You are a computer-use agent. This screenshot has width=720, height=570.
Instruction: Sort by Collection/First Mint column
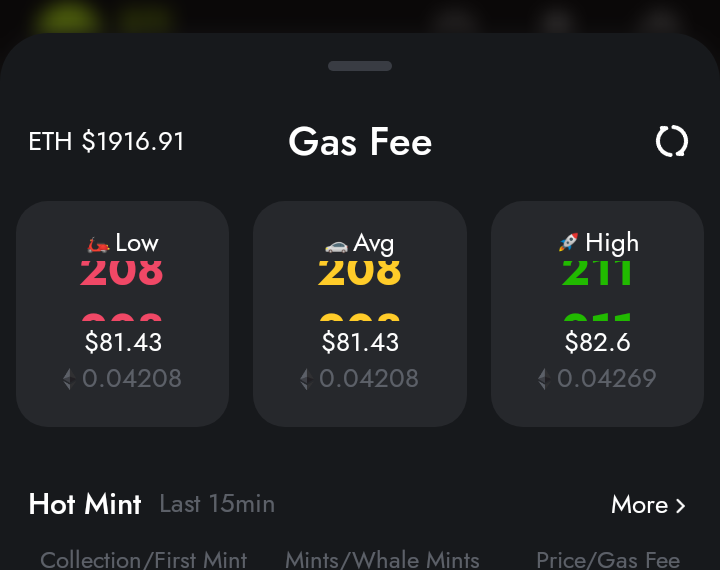pyautogui.click(x=144, y=560)
